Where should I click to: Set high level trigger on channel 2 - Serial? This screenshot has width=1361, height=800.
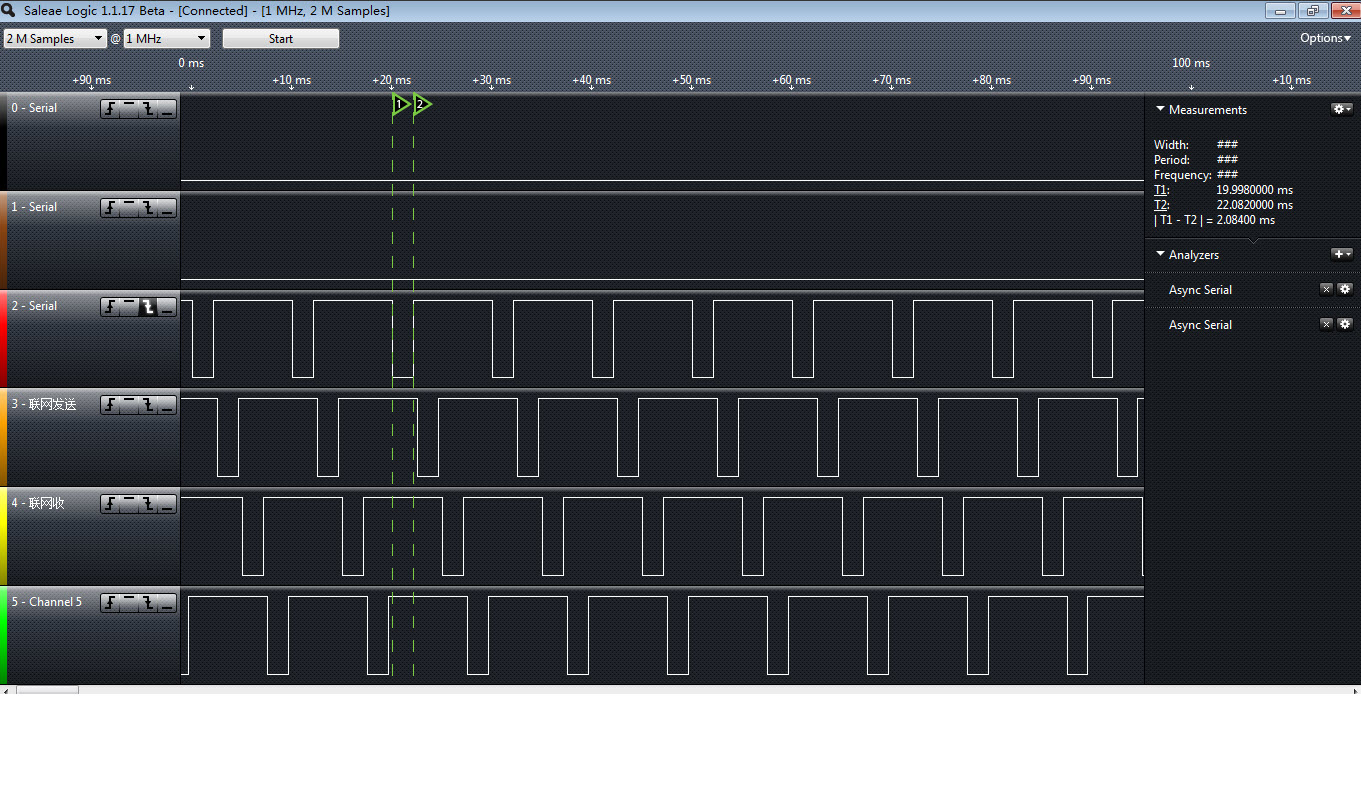coord(128,307)
